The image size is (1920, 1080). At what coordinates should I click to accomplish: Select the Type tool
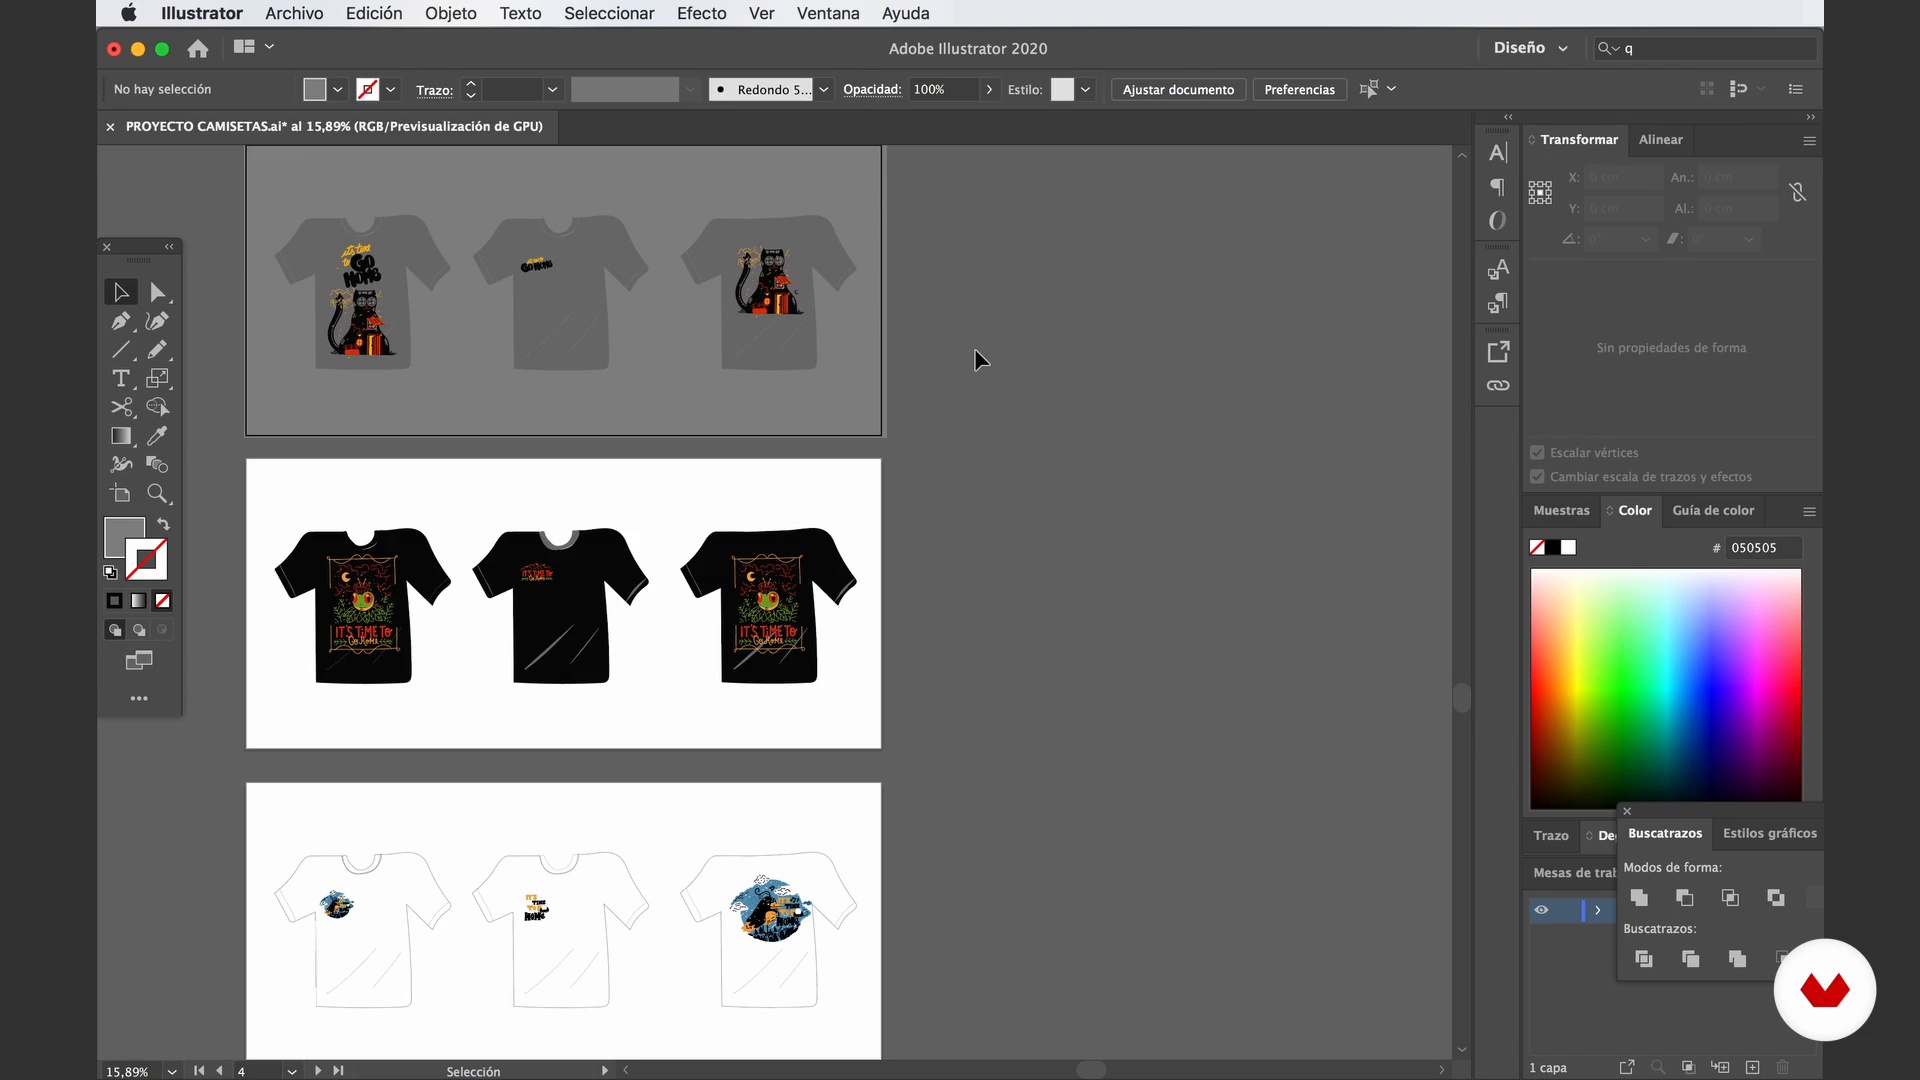[x=121, y=378]
